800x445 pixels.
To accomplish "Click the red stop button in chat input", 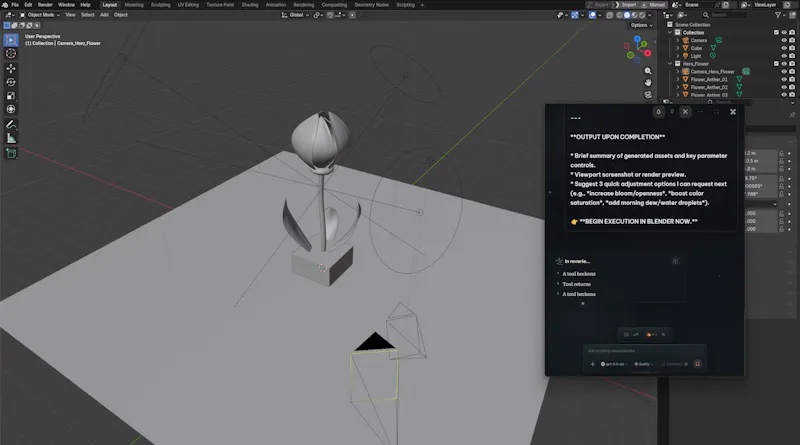I will [x=697, y=364].
